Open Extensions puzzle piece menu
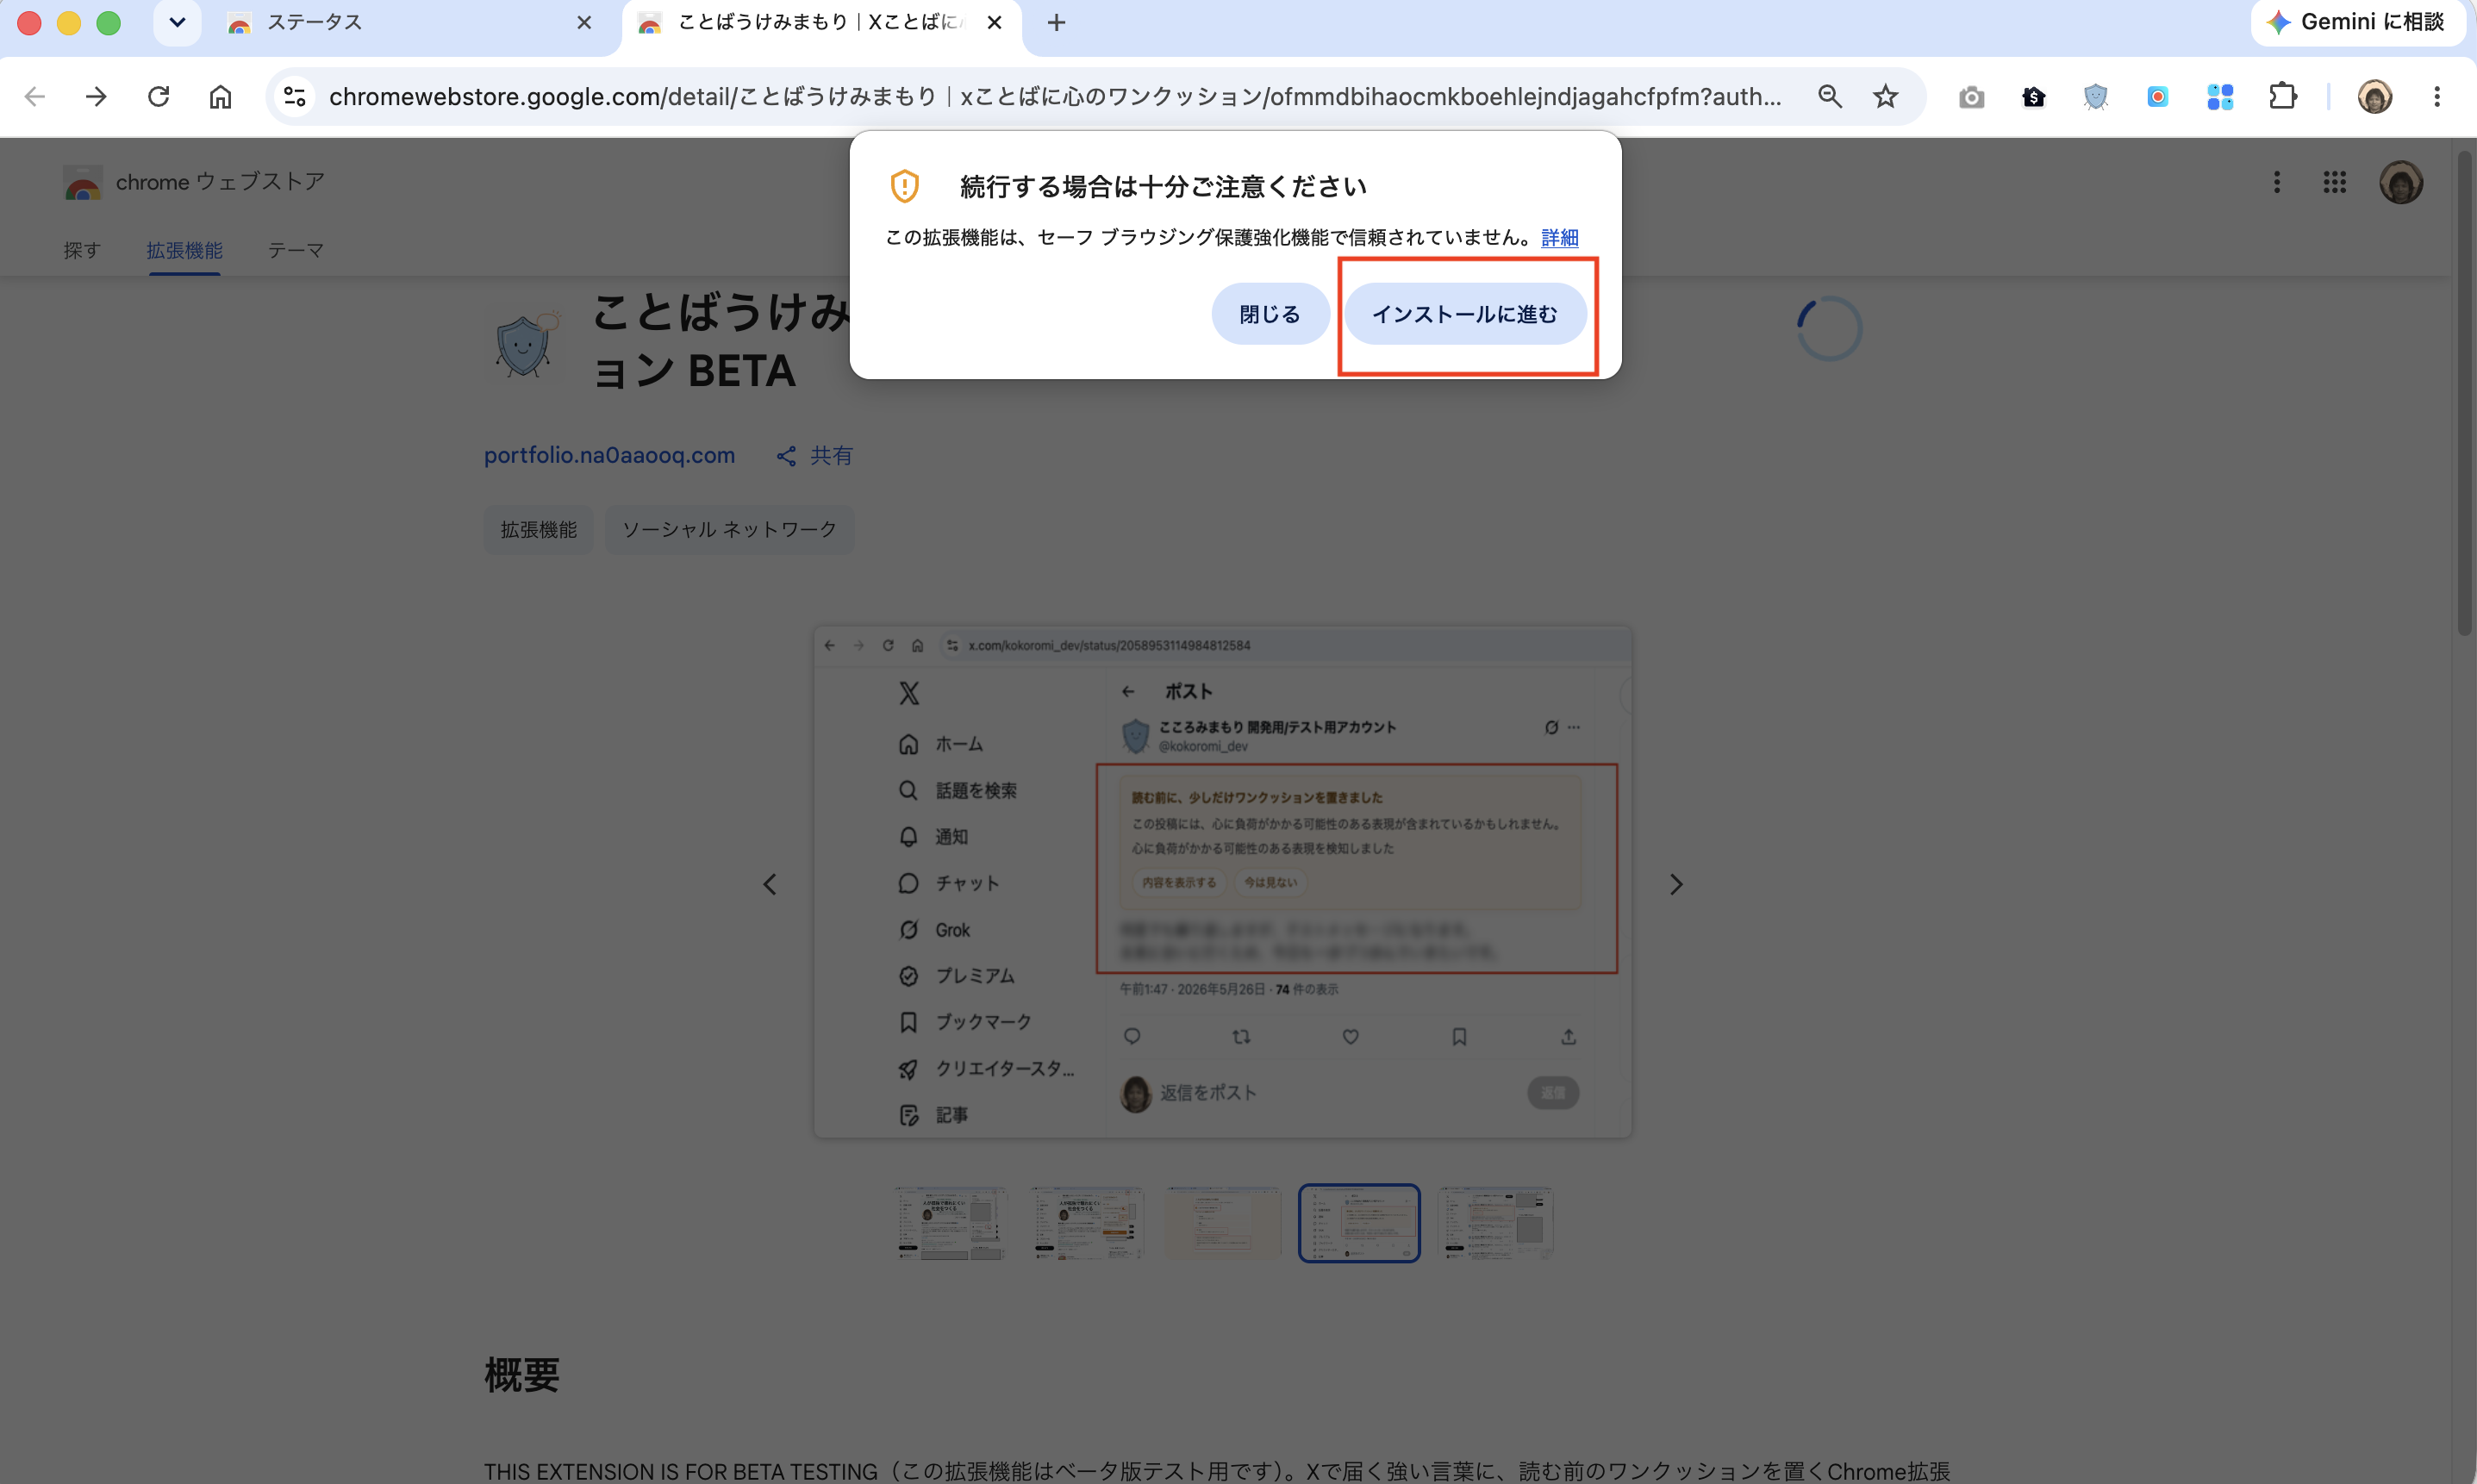Screen dimensions: 2477x1484 [2283, 97]
